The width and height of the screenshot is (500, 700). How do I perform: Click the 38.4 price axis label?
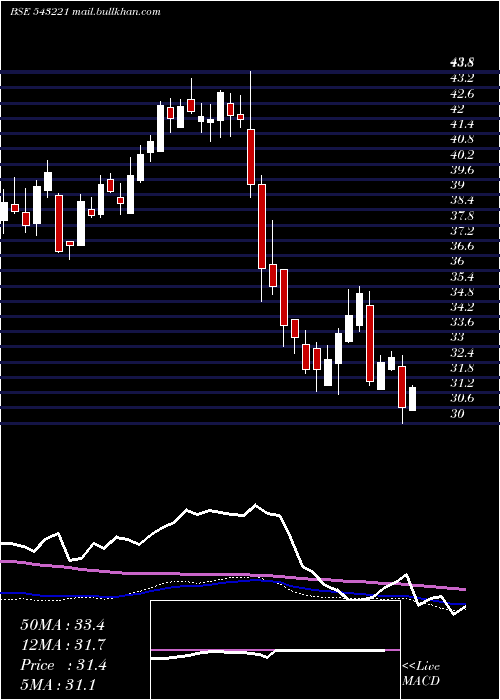click(x=462, y=200)
